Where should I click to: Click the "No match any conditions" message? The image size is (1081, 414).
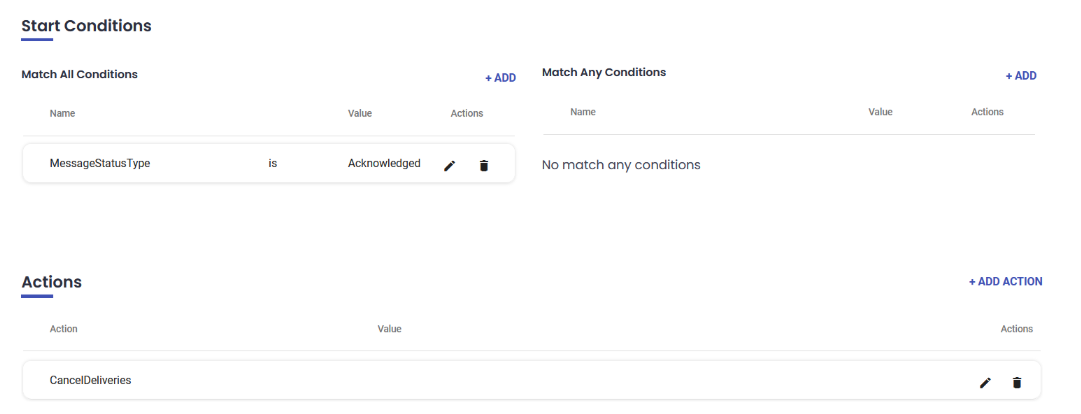(x=621, y=164)
